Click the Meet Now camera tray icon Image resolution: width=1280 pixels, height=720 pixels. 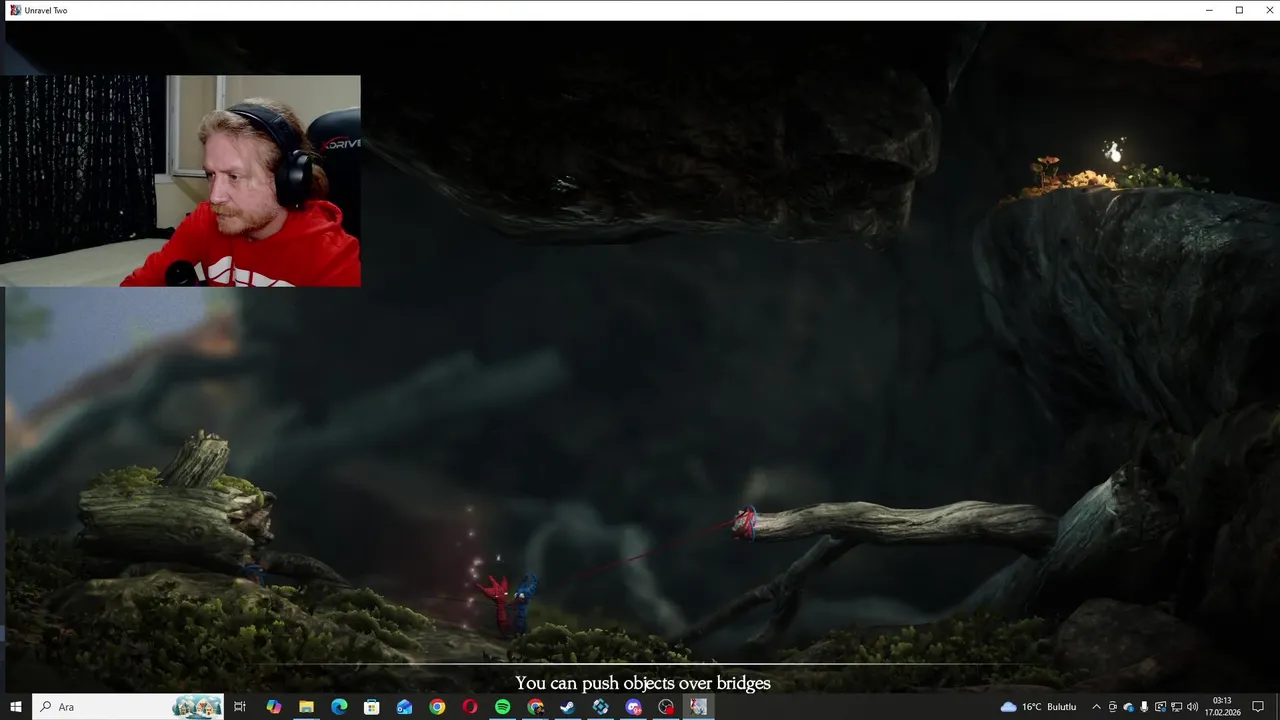pyautogui.click(x=1112, y=707)
